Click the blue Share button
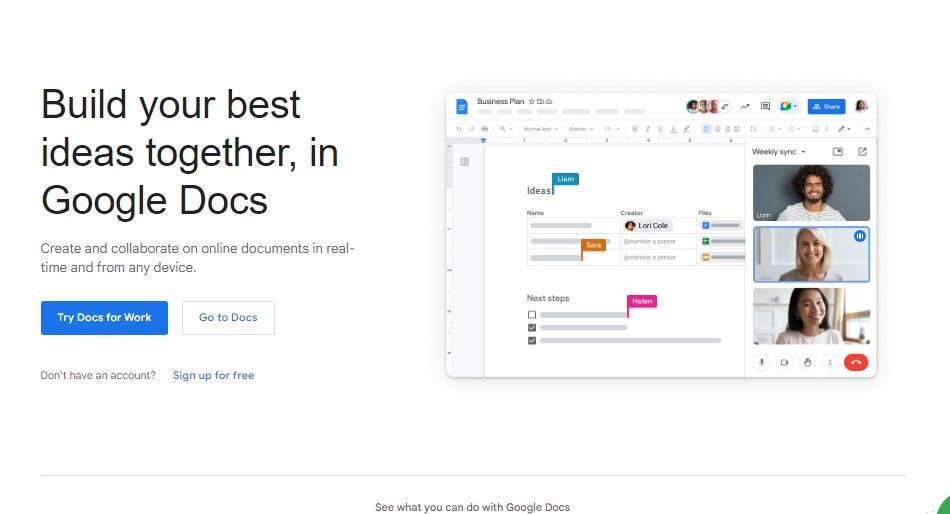Viewport: 950px width, 514px height. point(826,107)
